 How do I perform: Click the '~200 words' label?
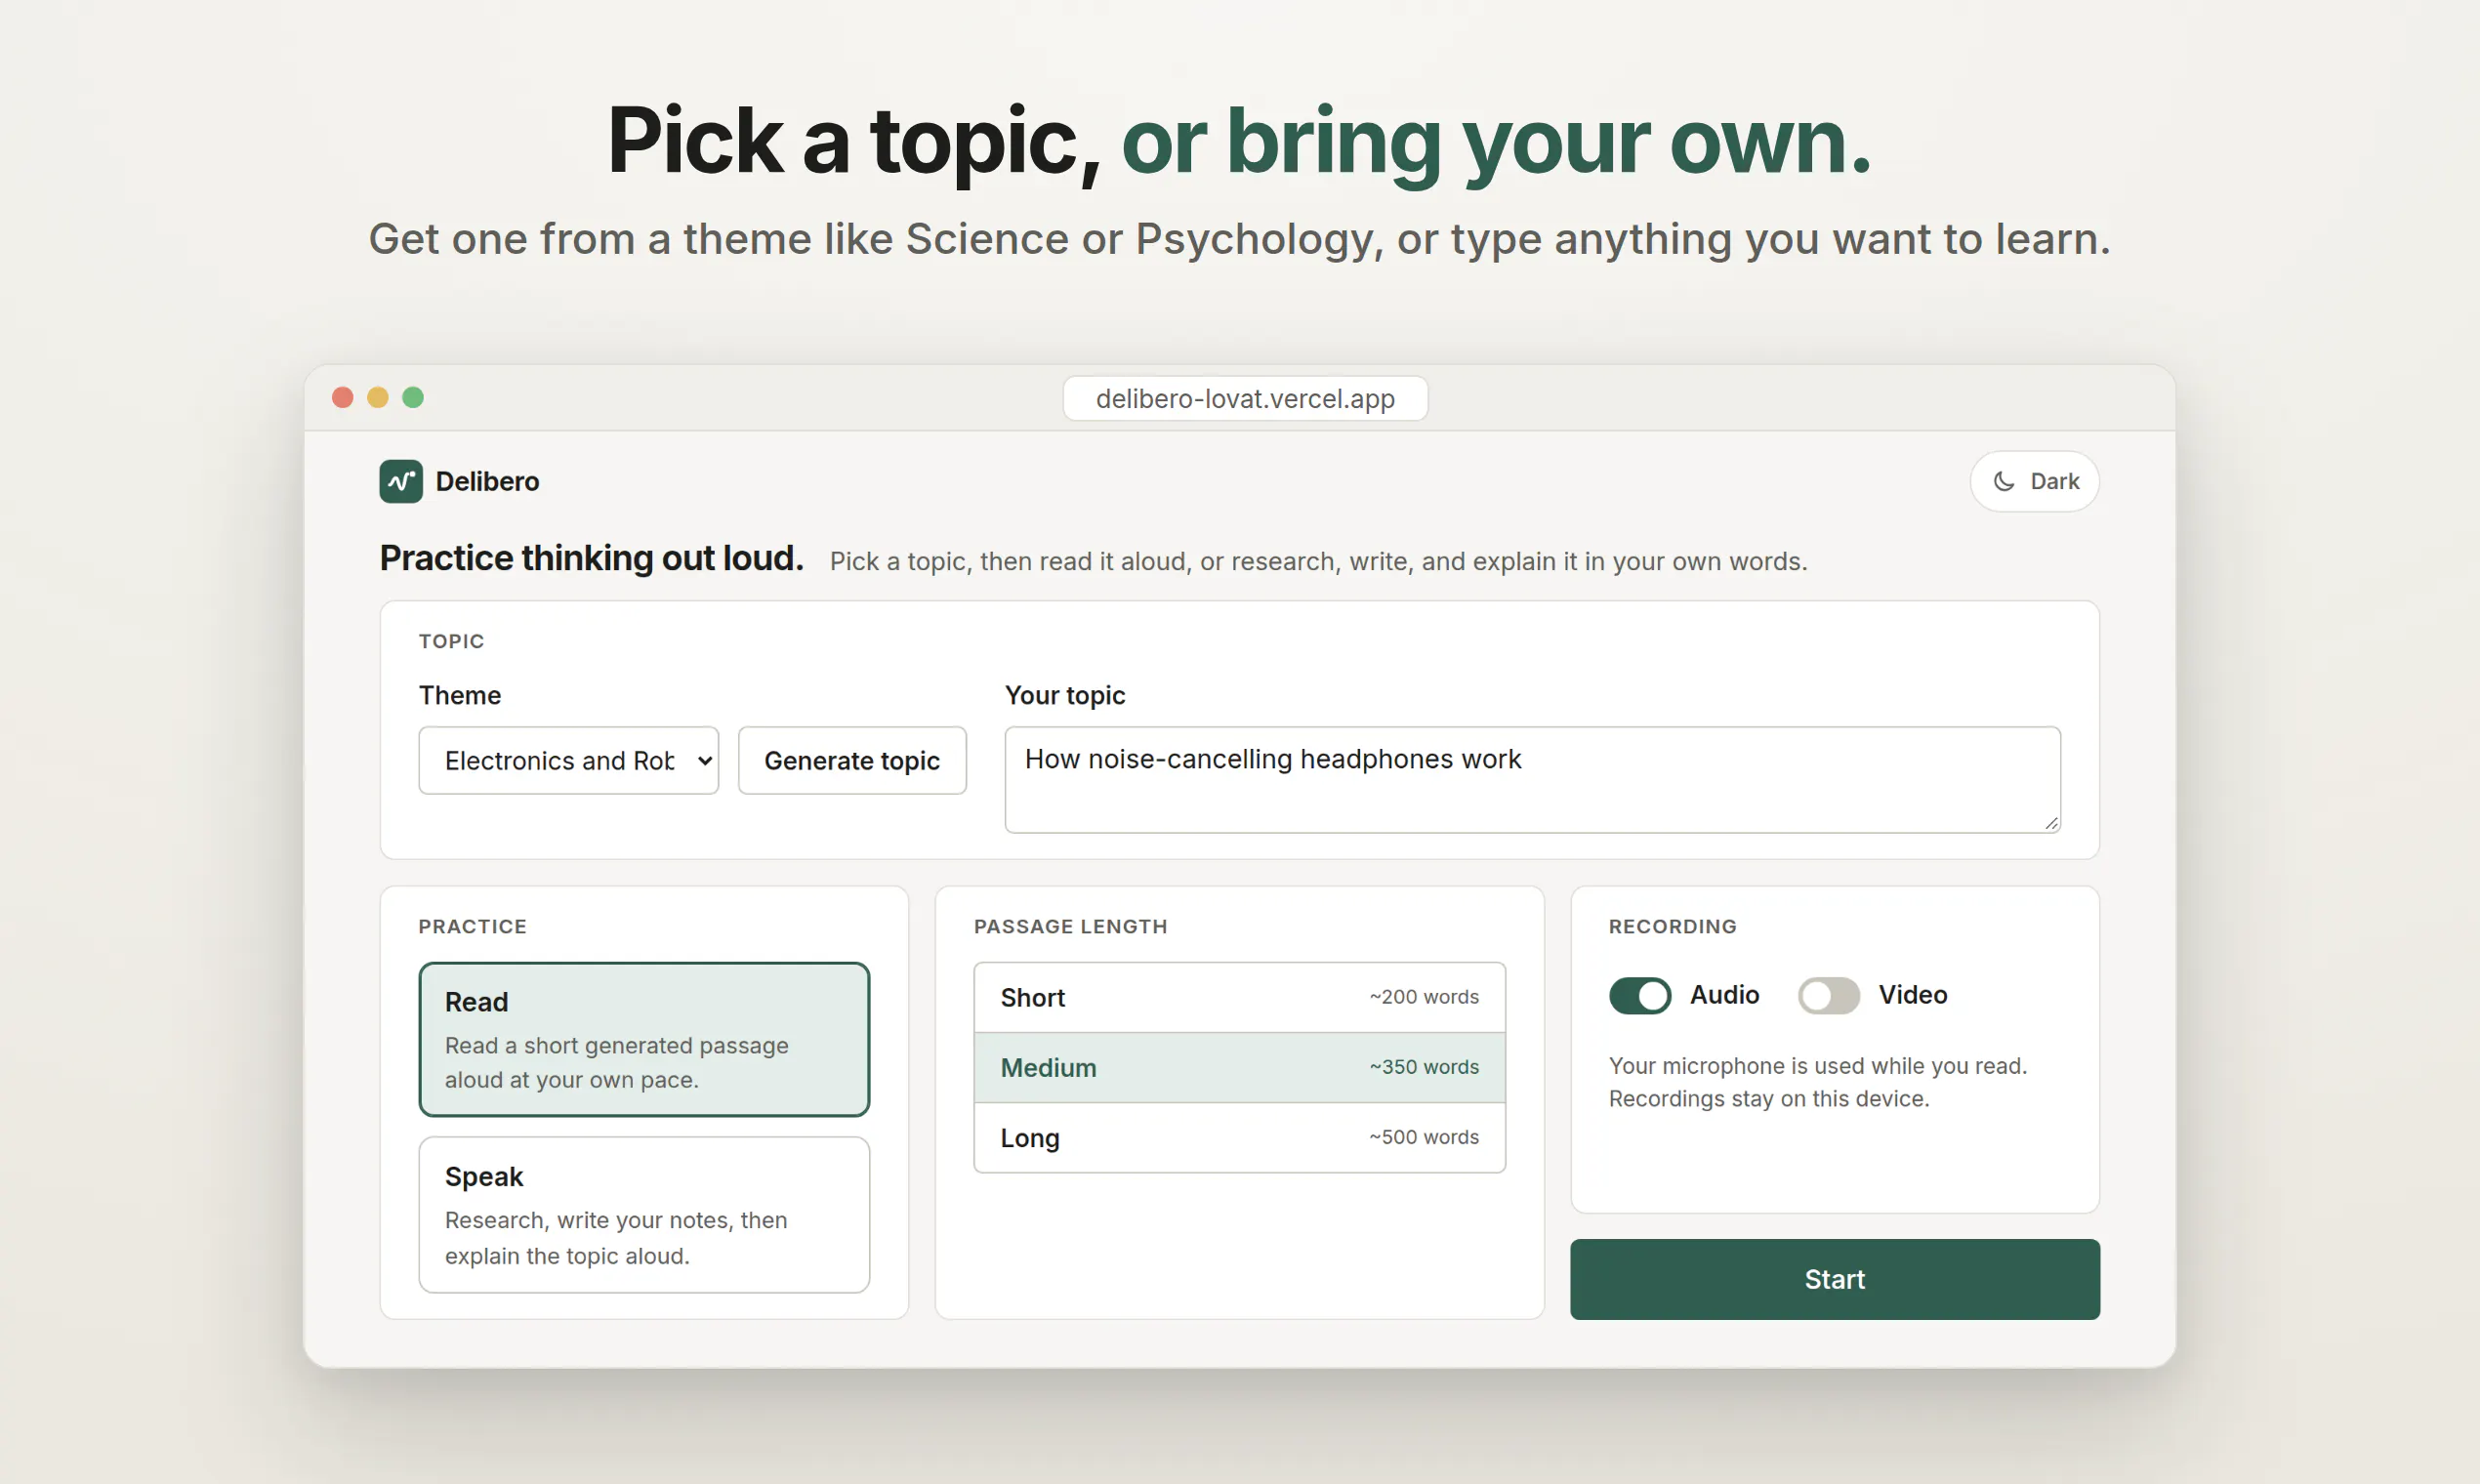click(1424, 997)
